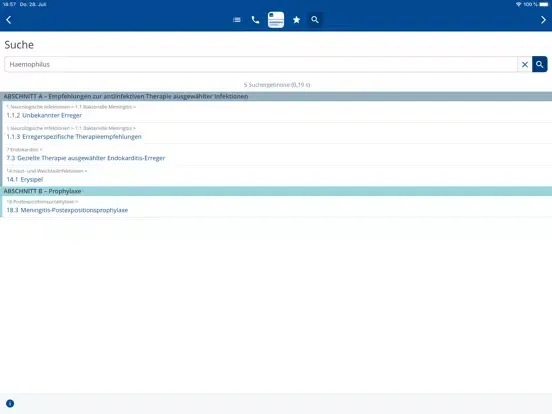
Task: Click the breadcrumb above 1.1.3 Erregerspezifische Therapieempfehlungen
Action: [71, 128]
